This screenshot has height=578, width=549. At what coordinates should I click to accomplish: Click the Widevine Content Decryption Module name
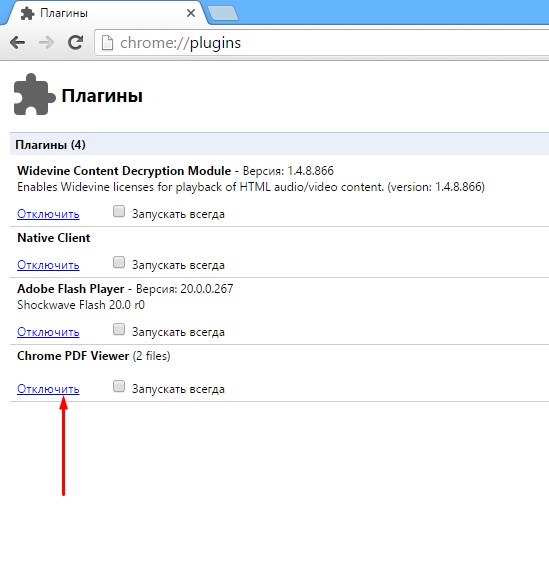124,171
